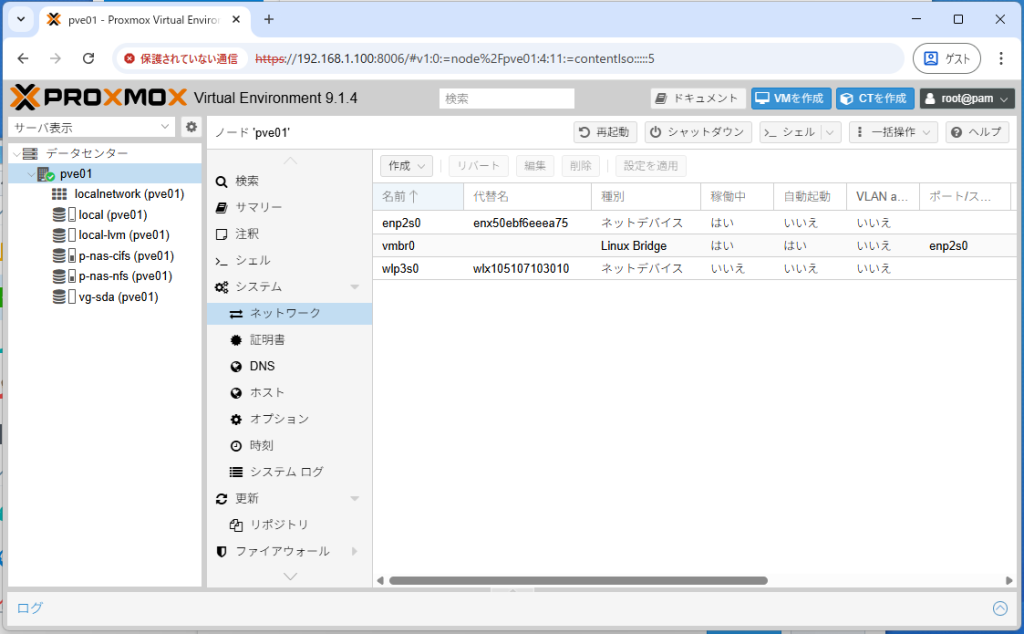
Task: Click the browser reload icon
Action: point(88,59)
